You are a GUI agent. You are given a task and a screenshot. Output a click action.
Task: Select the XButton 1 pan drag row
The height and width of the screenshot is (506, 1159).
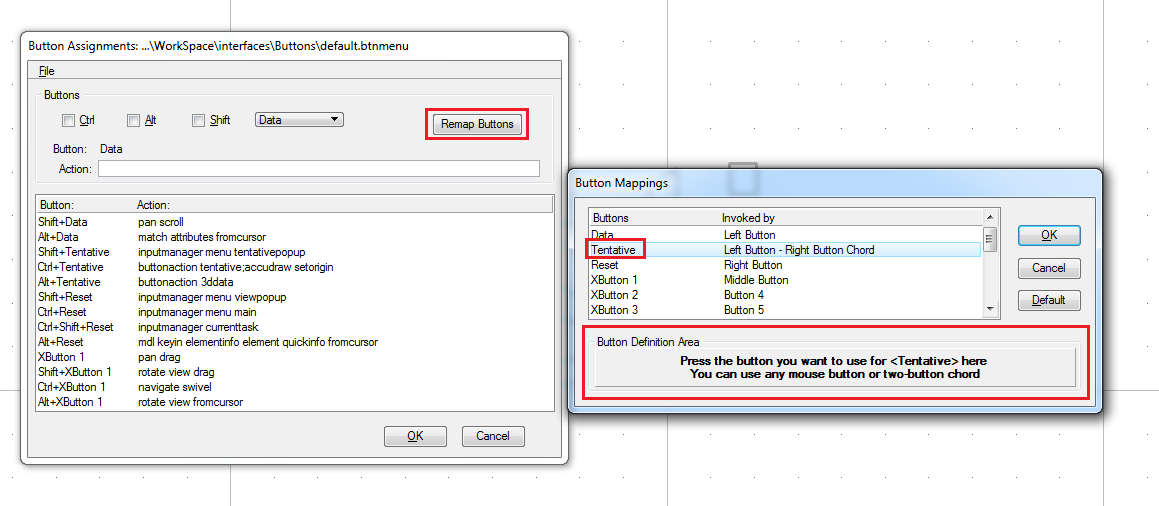tap(294, 357)
